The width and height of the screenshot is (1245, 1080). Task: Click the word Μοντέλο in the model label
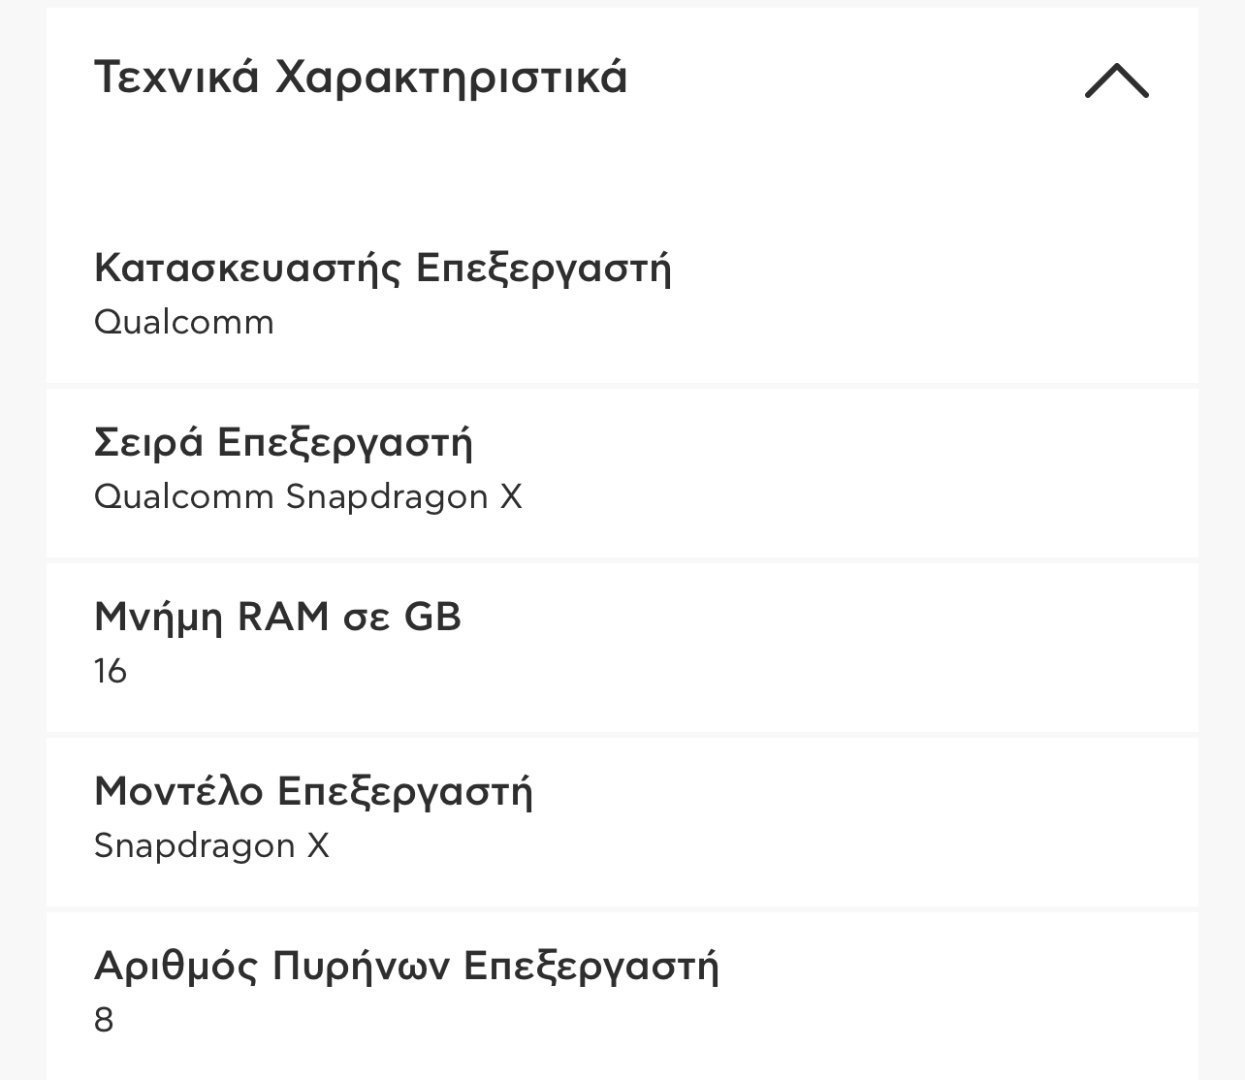tap(178, 790)
